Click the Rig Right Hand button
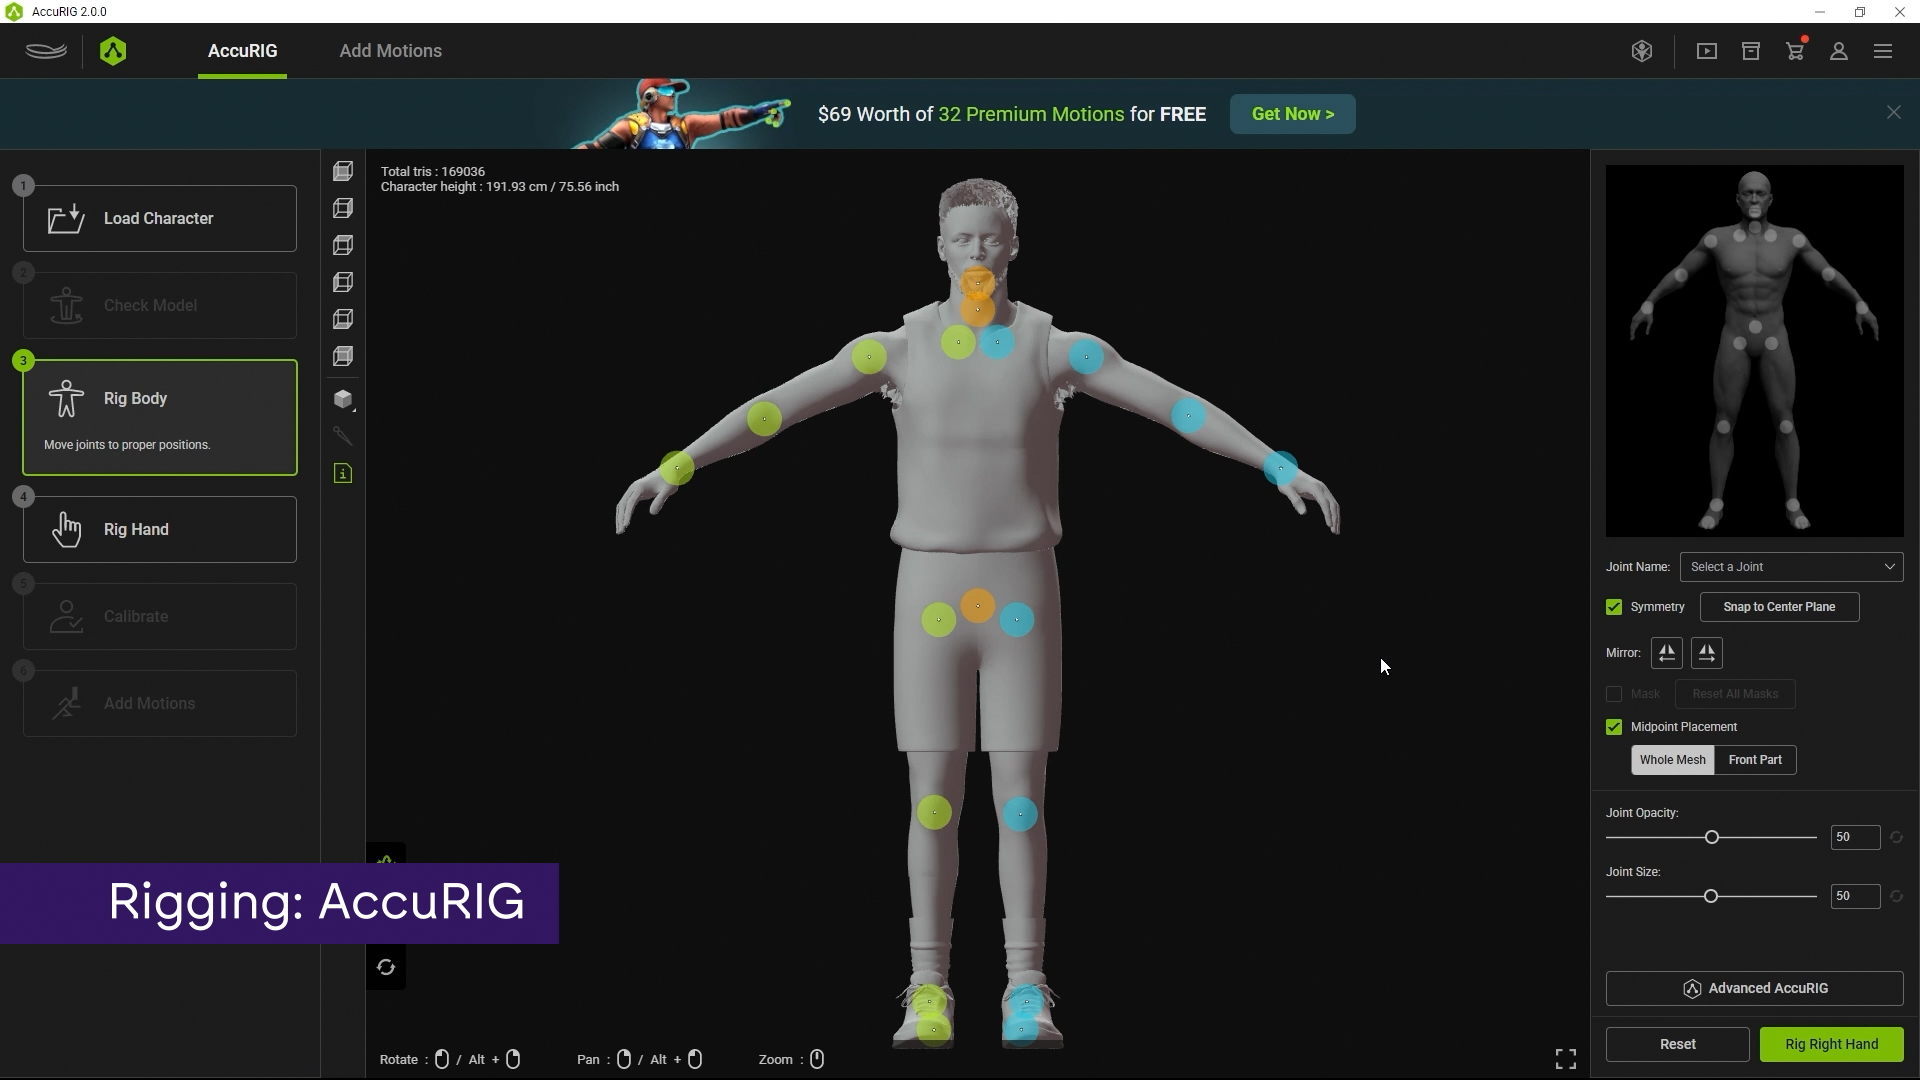The image size is (1920, 1080). point(1831,1044)
